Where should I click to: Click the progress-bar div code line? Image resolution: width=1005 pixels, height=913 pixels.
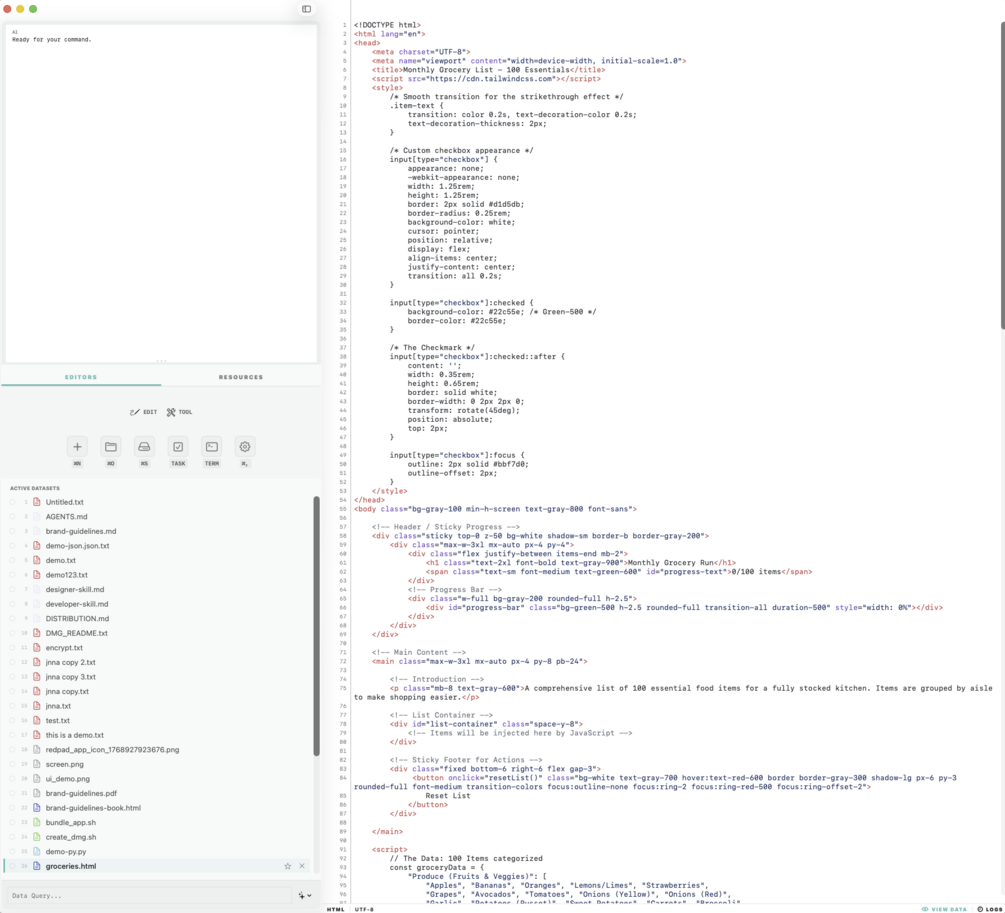point(684,607)
